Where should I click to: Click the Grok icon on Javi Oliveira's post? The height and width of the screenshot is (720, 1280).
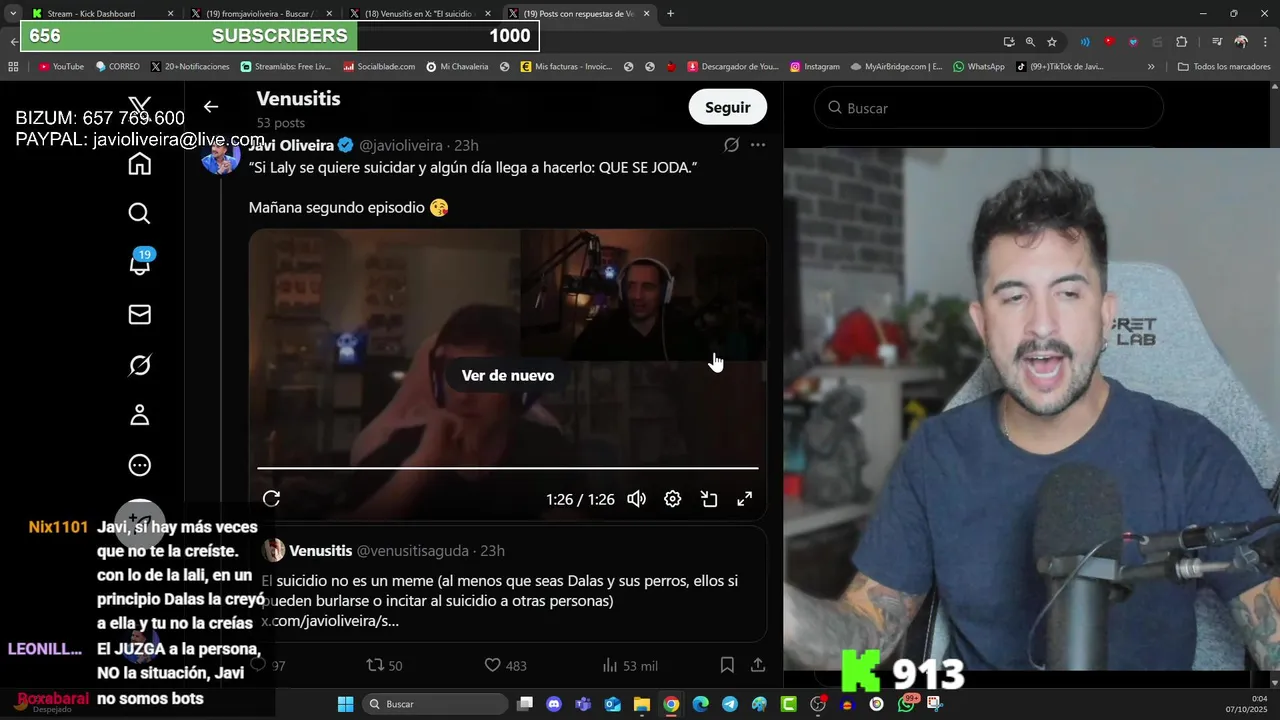731,145
